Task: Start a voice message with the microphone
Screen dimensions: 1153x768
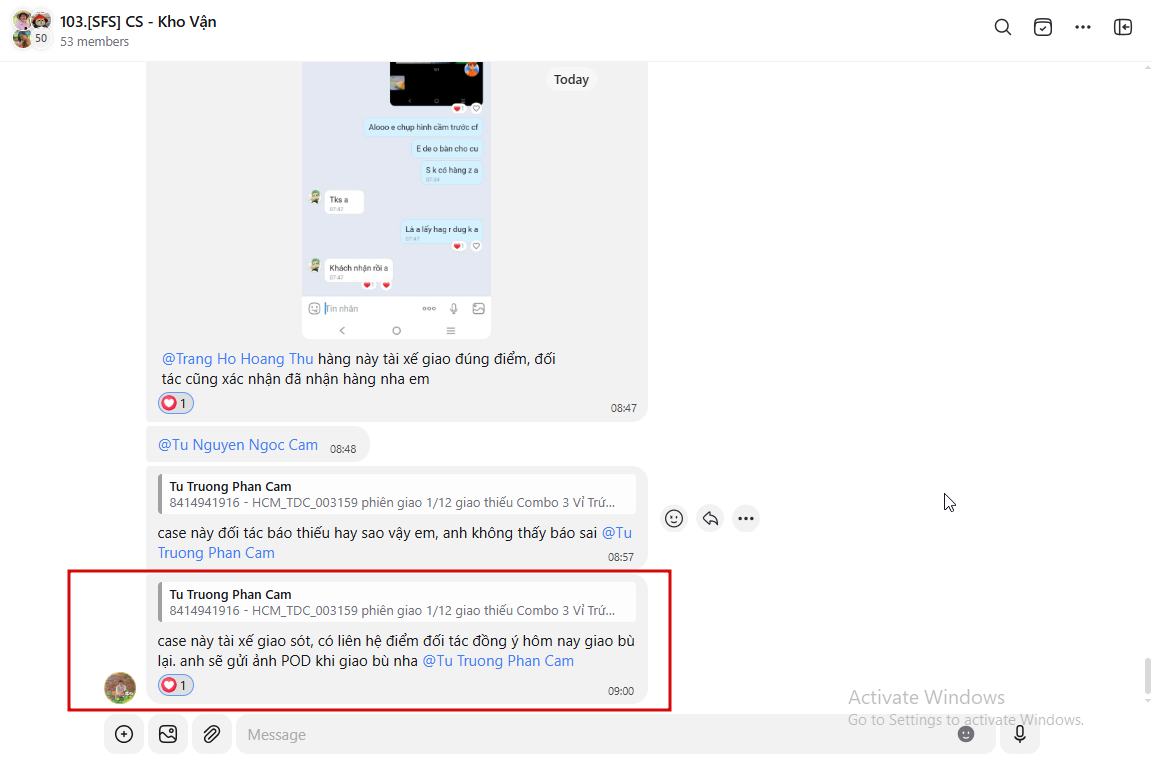Action: pyautogui.click(x=1020, y=734)
